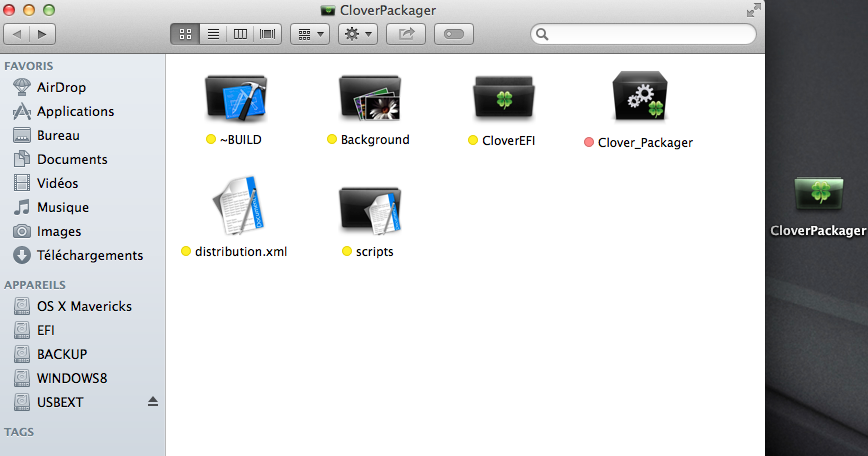The width and height of the screenshot is (868, 456).
Task: Click the "distribution.xml" file name label
Action: (x=241, y=252)
